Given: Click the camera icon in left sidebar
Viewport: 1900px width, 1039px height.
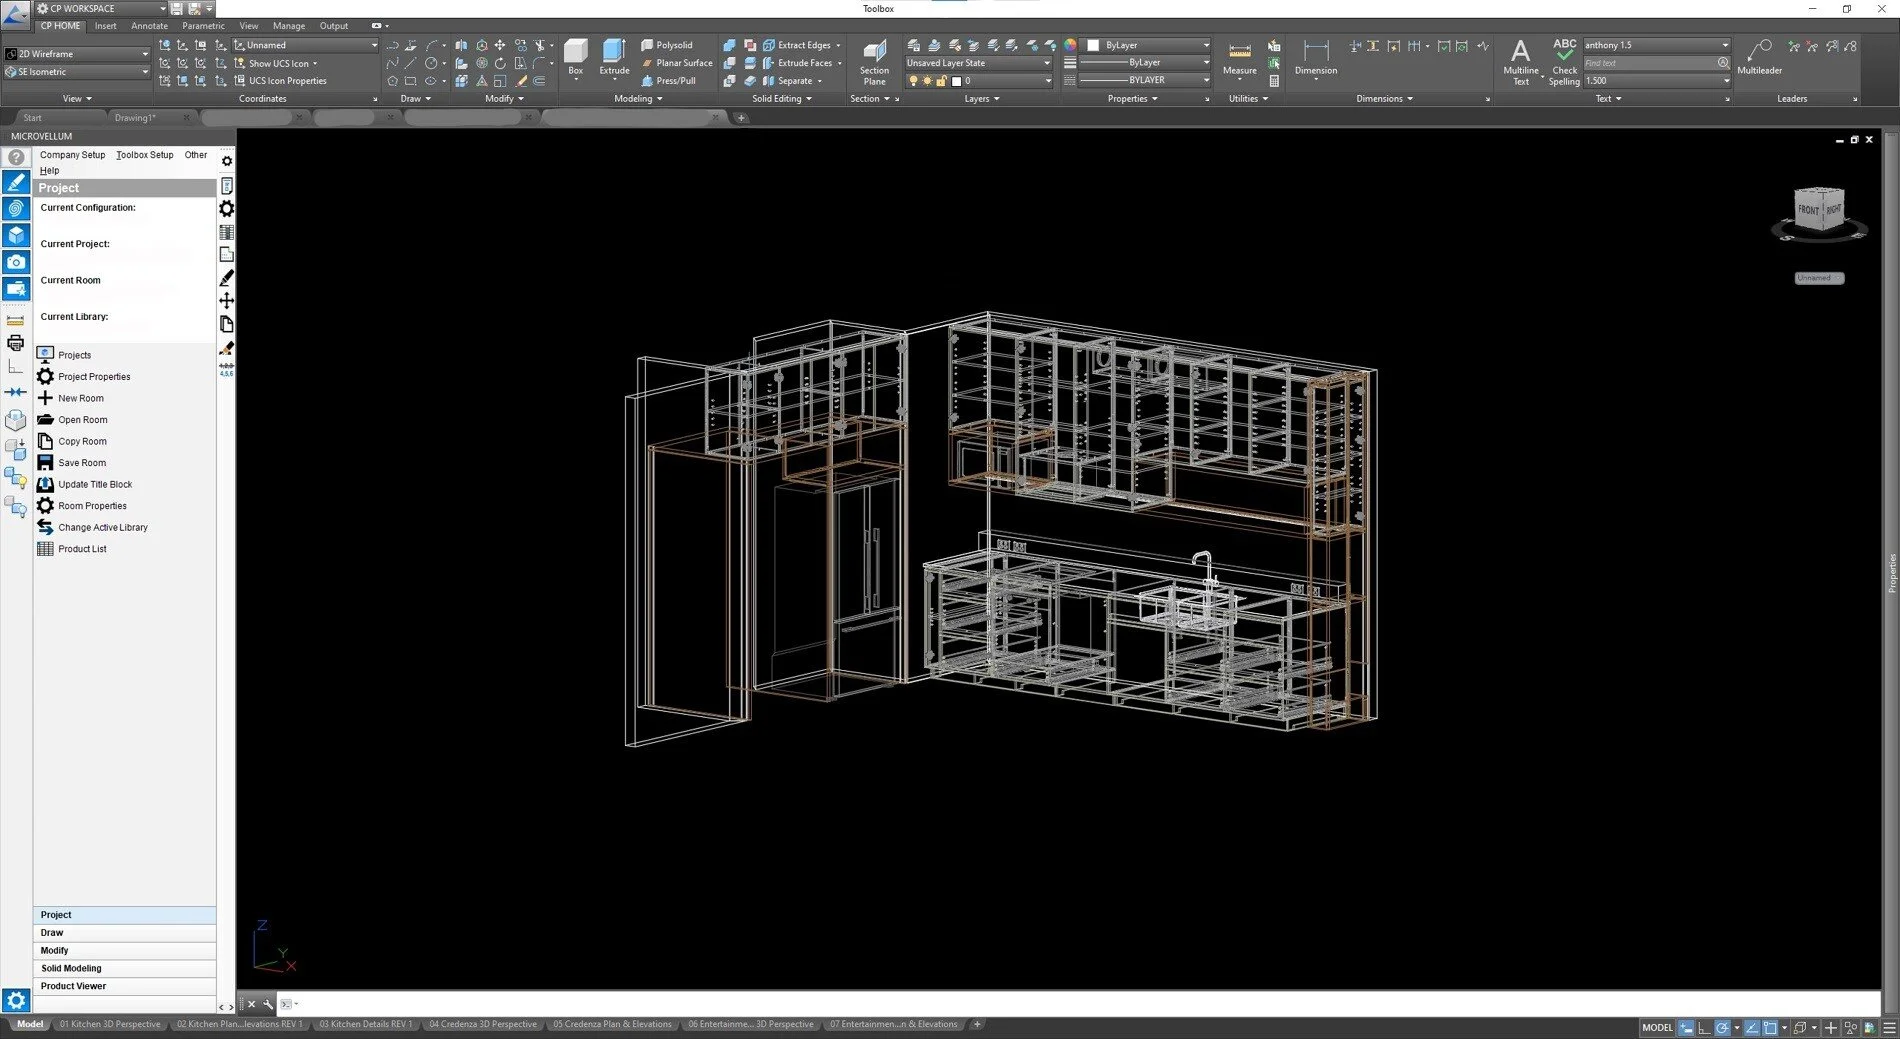Looking at the screenshot, I should pyautogui.click(x=16, y=262).
